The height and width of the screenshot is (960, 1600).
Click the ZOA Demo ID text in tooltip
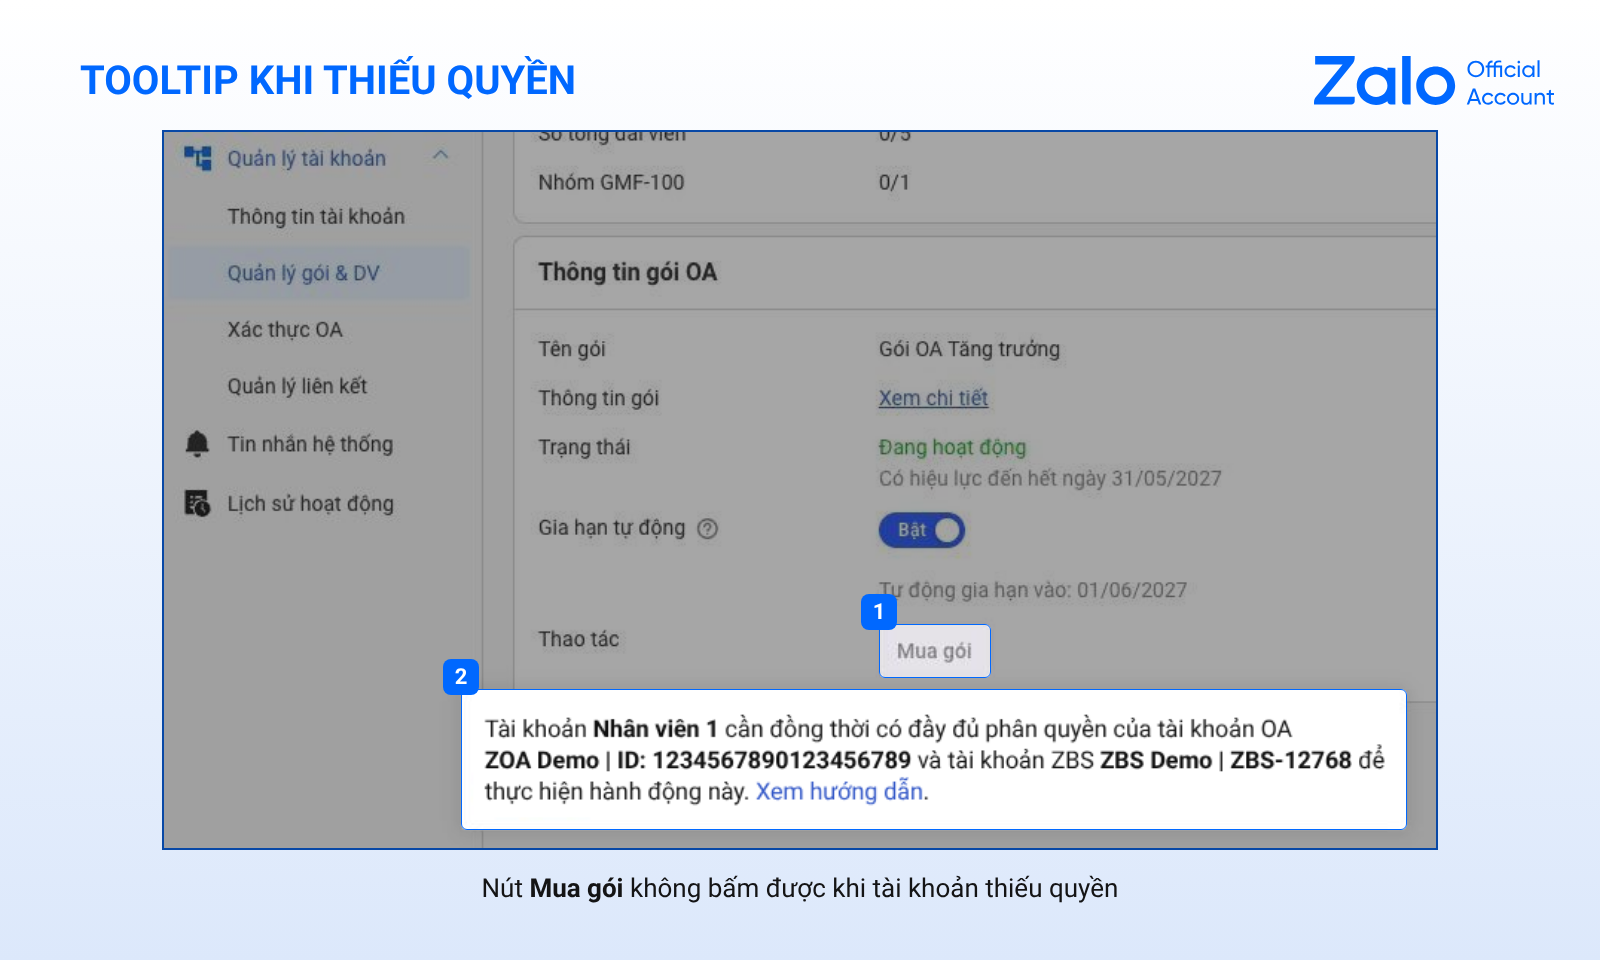(x=698, y=760)
